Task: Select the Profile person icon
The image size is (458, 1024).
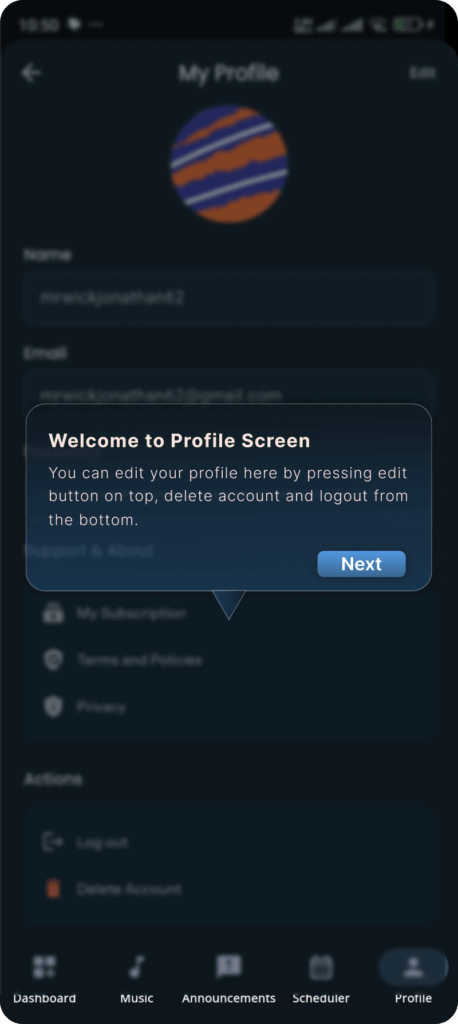Action: [413, 967]
